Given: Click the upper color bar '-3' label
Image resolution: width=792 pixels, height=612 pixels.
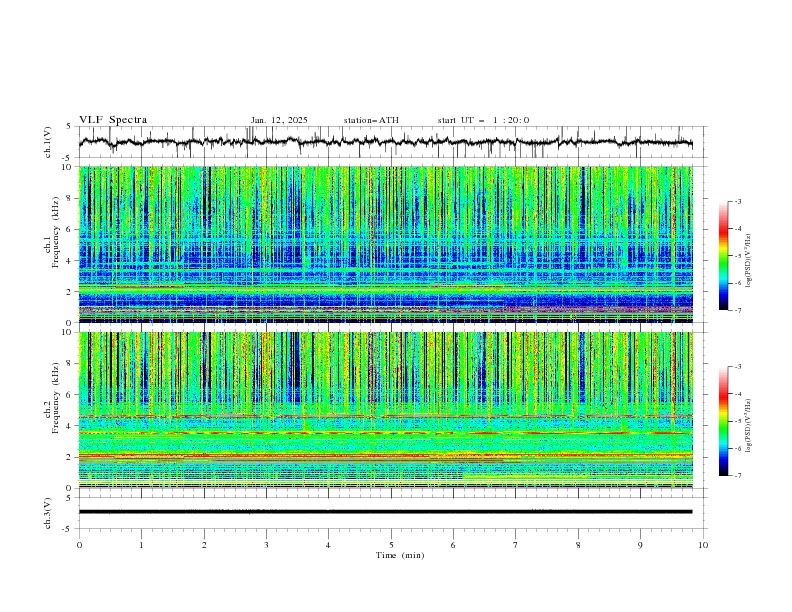Looking at the screenshot, I should tap(738, 201).
